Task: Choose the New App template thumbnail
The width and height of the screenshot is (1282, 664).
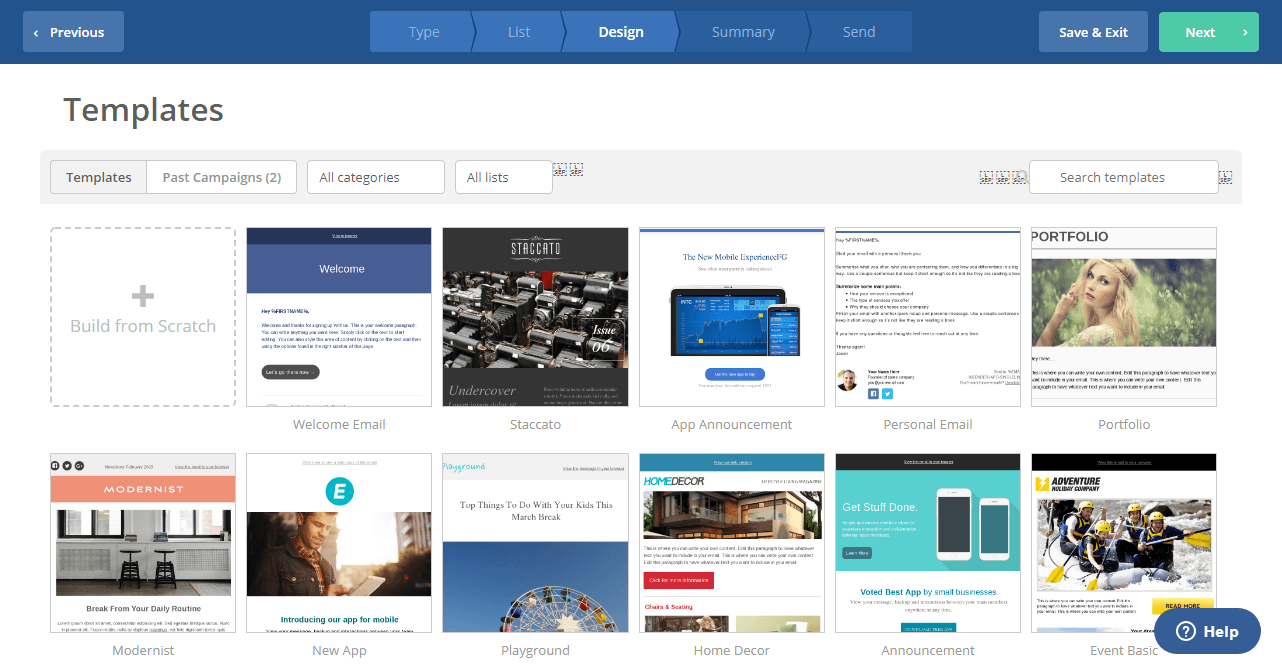Action: pyautogui.click(x=339, y=543)
